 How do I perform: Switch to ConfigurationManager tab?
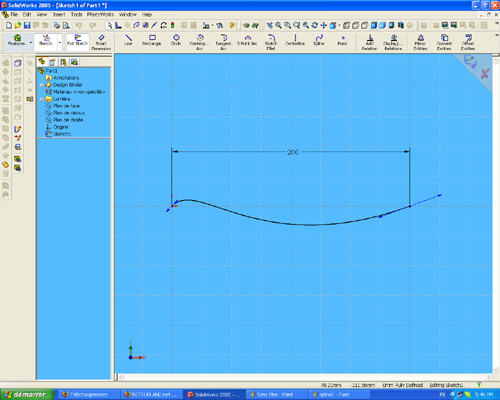pyautogui.click(x=63, y=62)
